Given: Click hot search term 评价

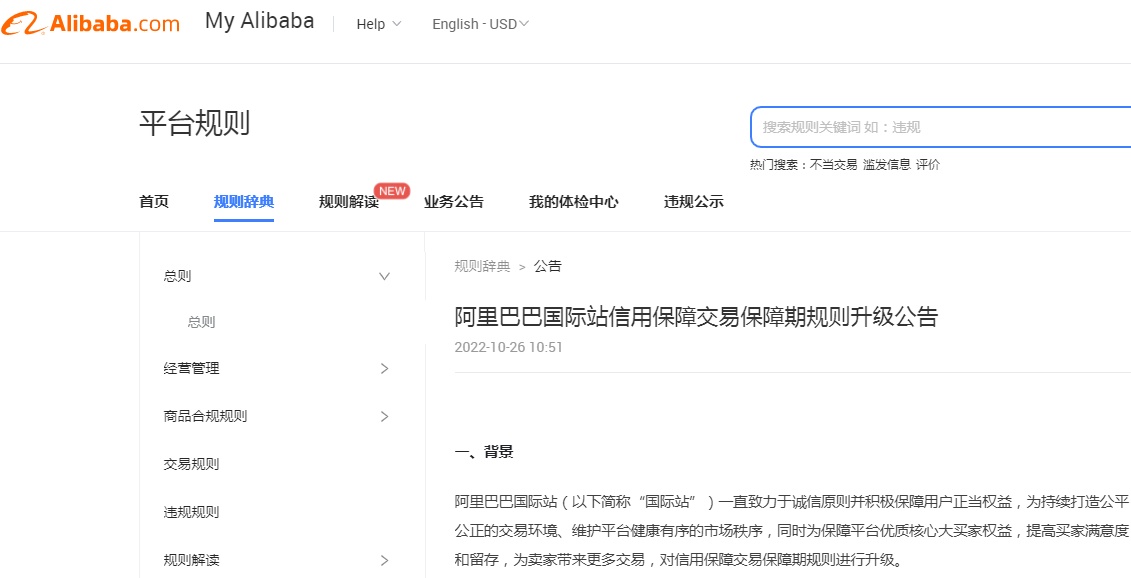Looking at the screenshot, I should tap(928, 165).
